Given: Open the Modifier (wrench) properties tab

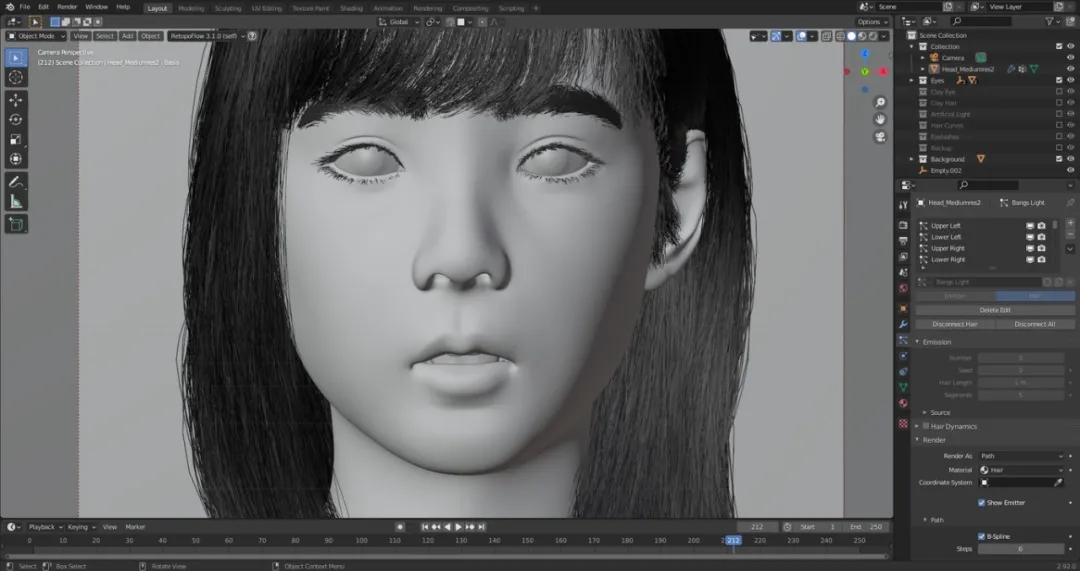Looking at the screenshot, I should tap(903, 324).
